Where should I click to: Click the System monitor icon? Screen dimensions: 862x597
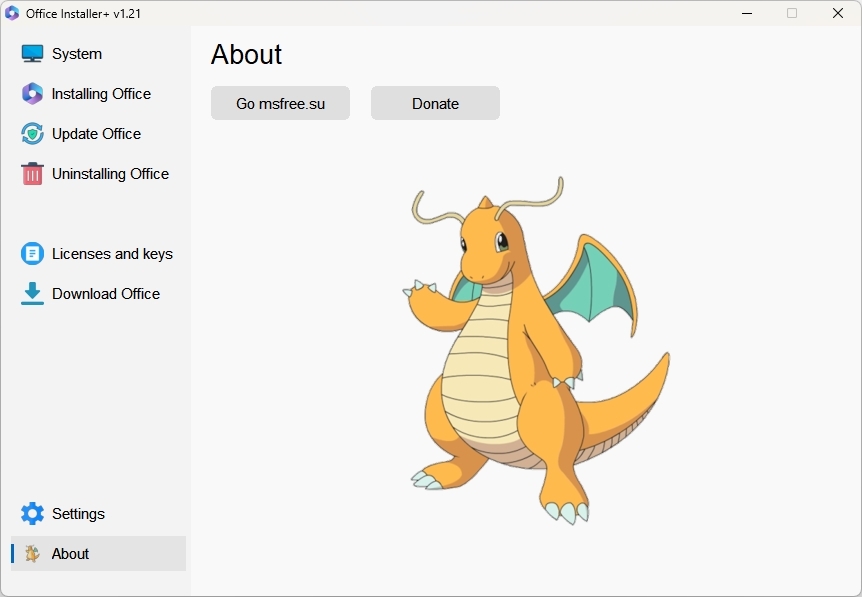[x=32, y=54]
